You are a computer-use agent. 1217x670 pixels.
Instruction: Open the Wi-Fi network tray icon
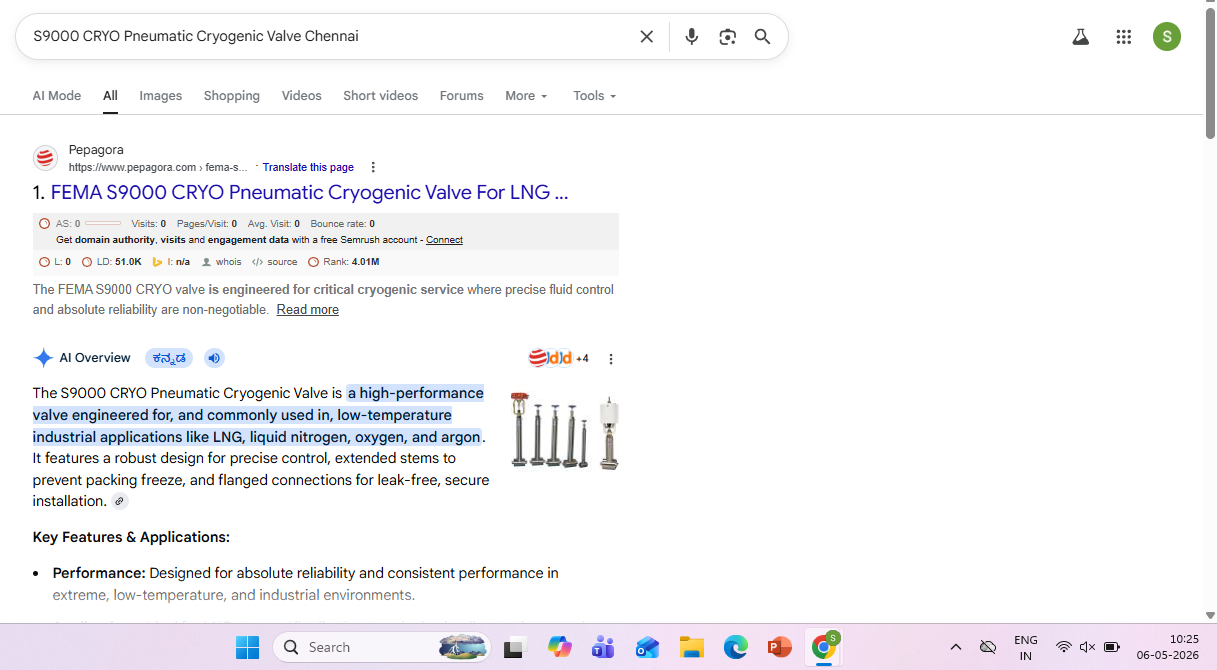pos(1064,647)
